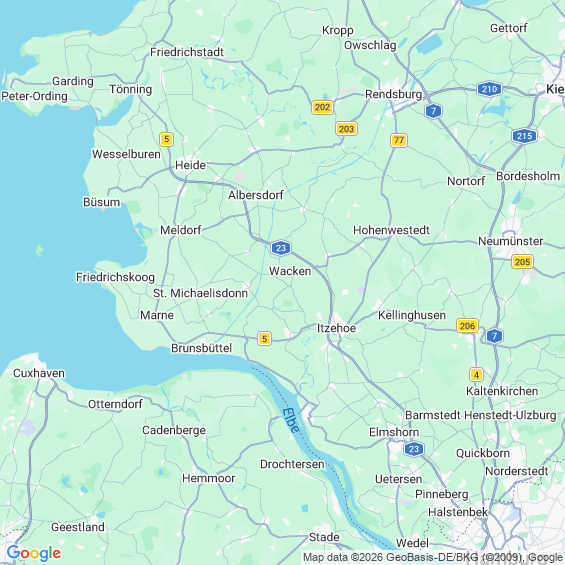Click the yellow 205 road marker near Neumünster
Viewport: 565px width, 565px height.
click(522, 262)
